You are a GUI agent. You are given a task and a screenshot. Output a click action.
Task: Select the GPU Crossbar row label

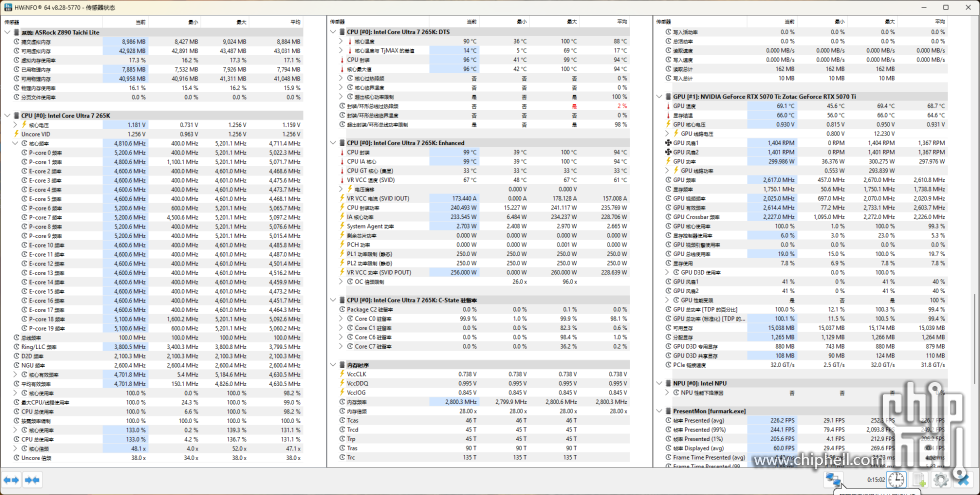coord(696,217)
